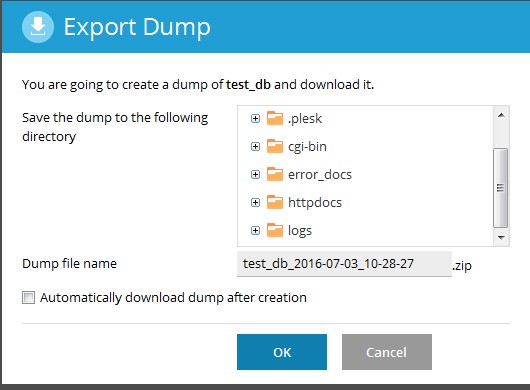Viewport: 530px width, 390px height.
Task: Cancel the export dump dialog
Action: 387,352
